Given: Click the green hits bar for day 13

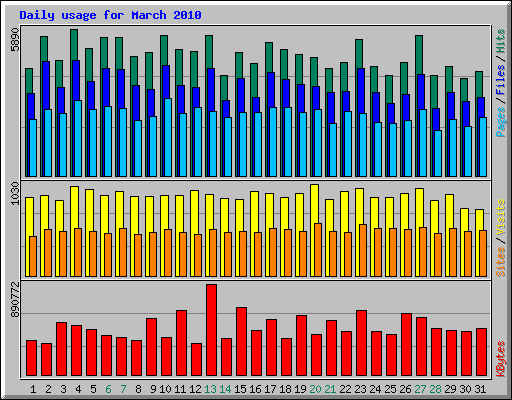Looking at the screenshot, I should click(209, 52).
